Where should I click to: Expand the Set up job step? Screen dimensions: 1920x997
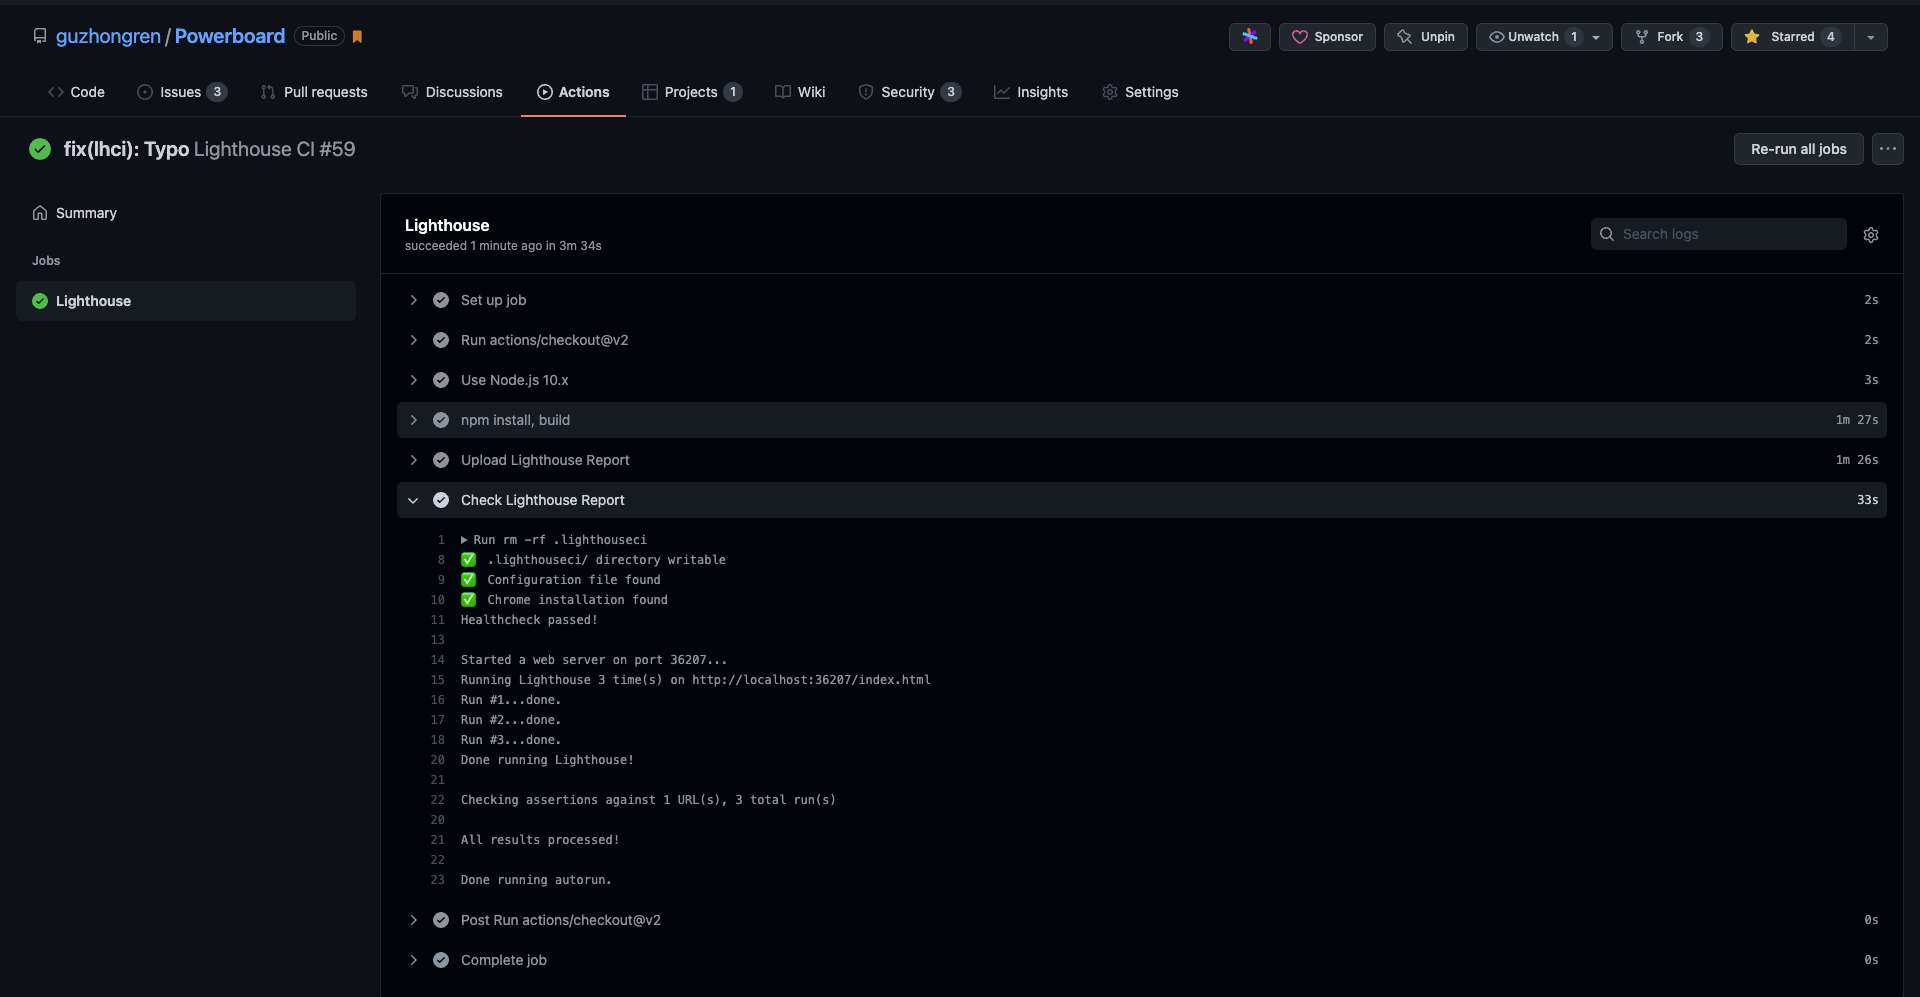pos(1142,300)
